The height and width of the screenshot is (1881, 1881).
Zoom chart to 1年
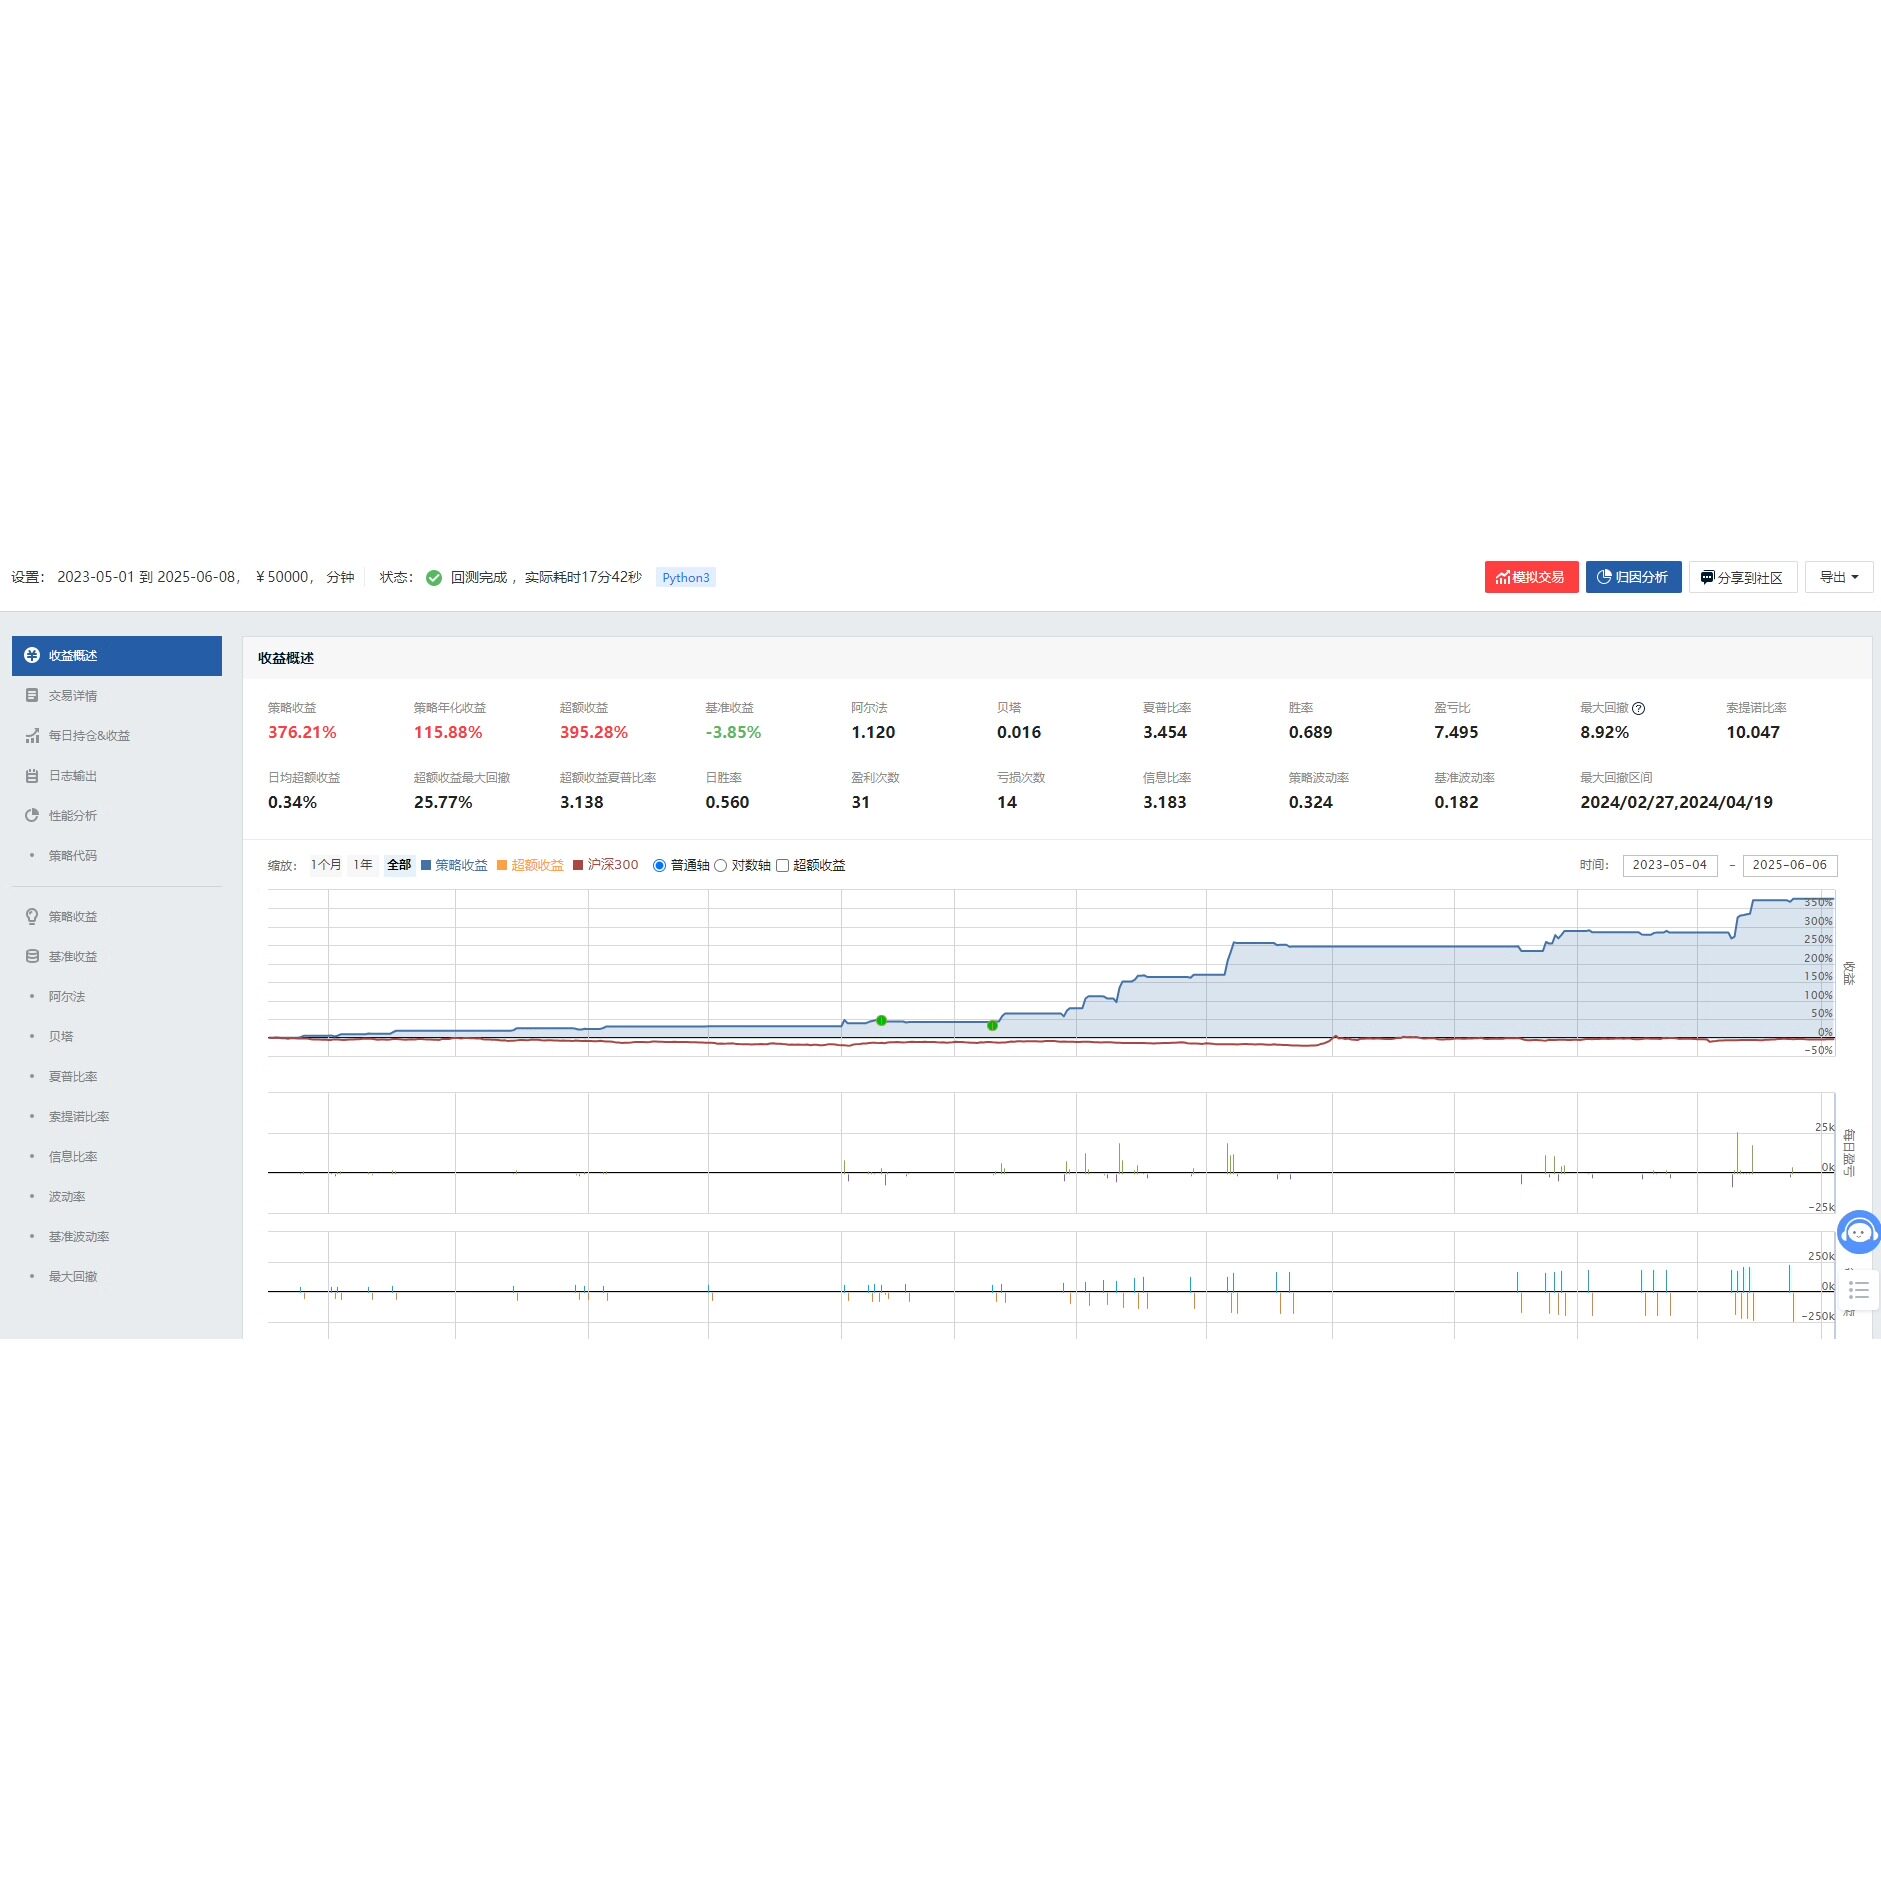(363, 865)
